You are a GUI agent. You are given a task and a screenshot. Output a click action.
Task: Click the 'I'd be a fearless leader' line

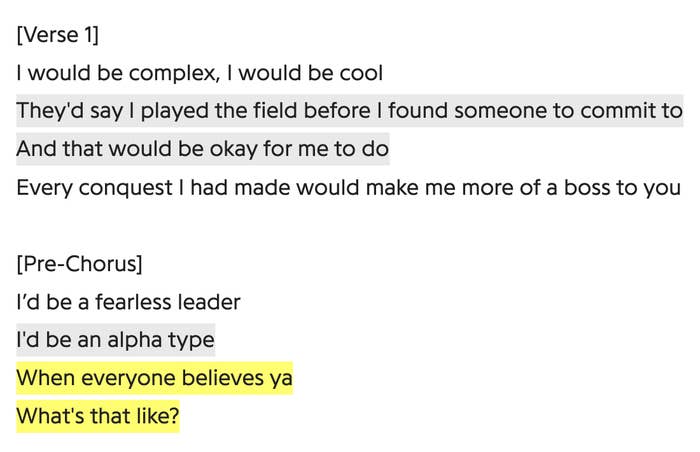(129, 302)
